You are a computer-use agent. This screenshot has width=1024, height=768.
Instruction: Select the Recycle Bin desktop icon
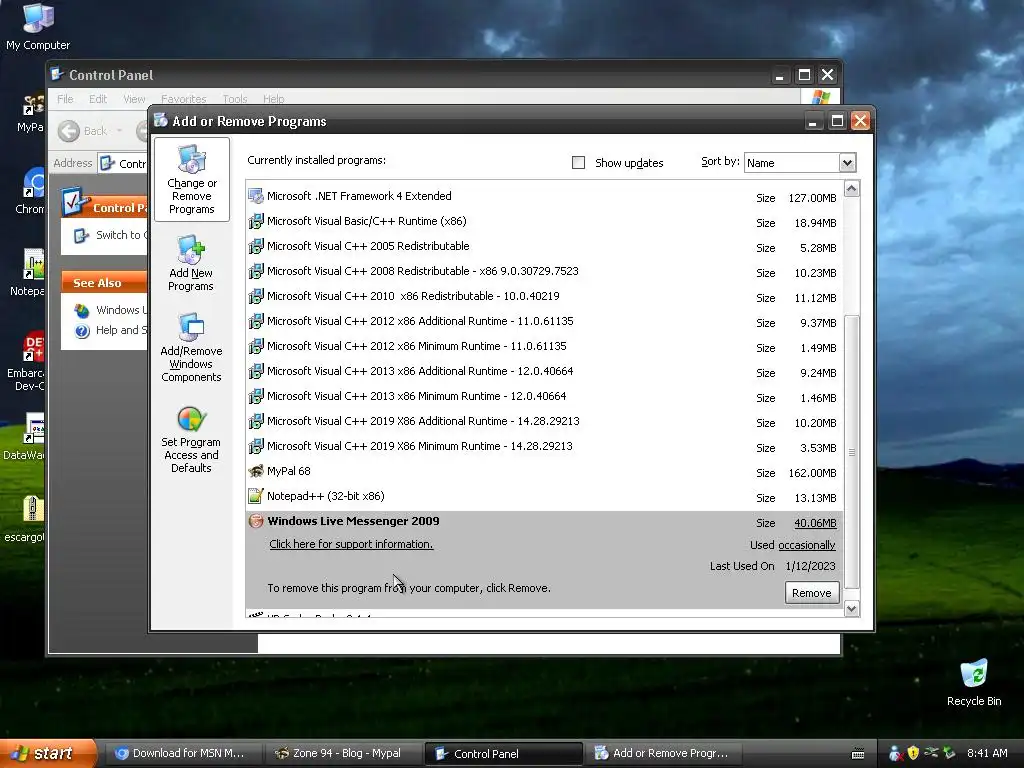click(x=974, y=682)
